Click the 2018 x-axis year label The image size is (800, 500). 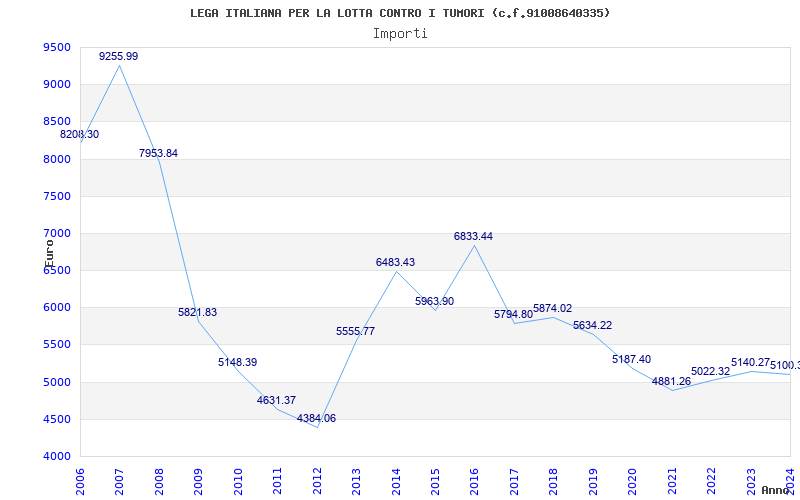tap(554, 482)
